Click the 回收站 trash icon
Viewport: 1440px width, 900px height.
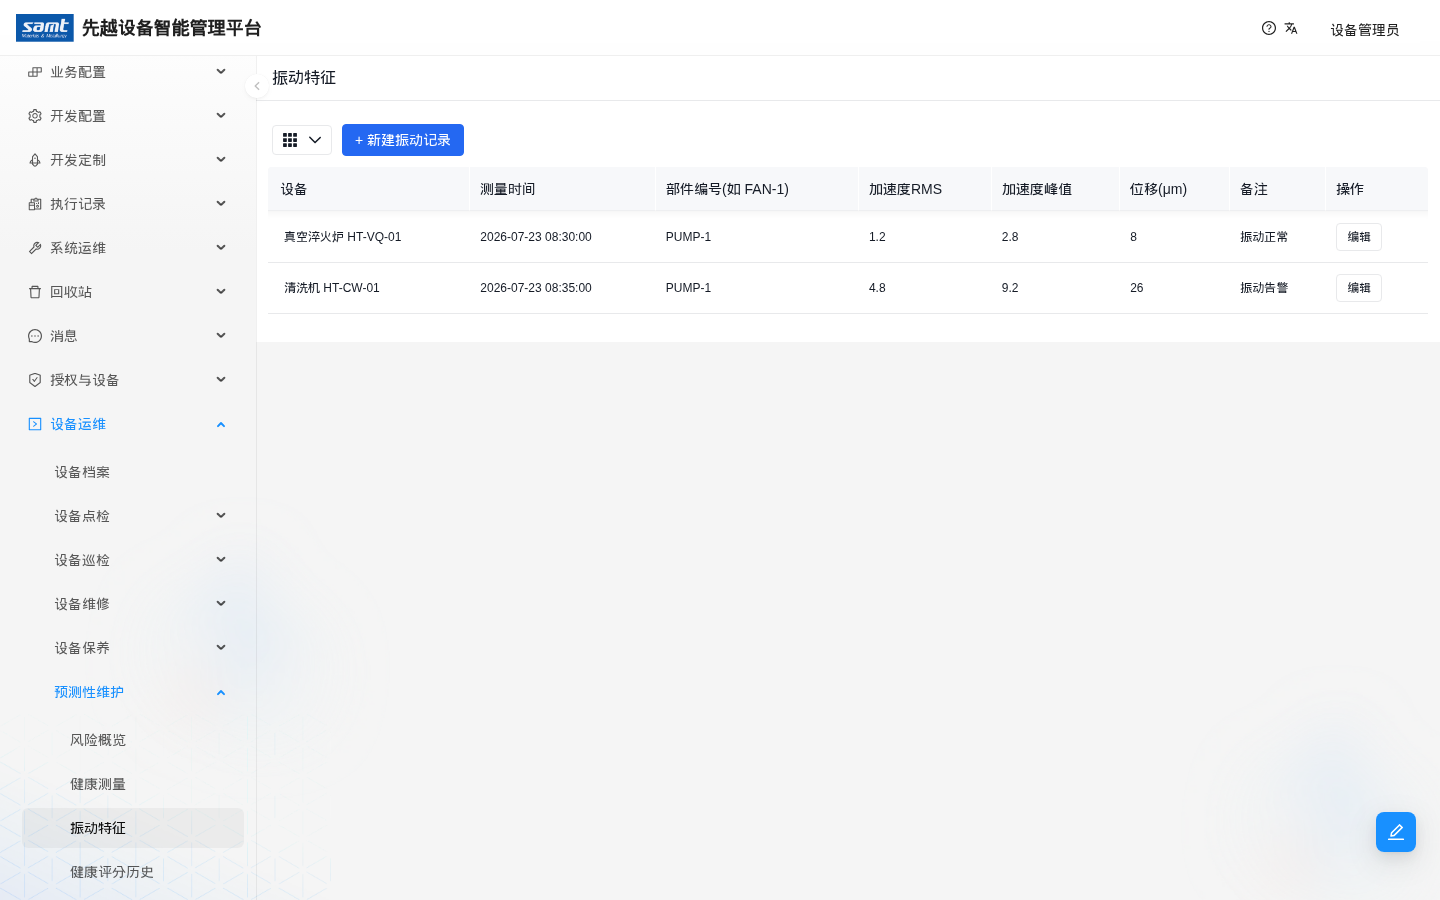click(x=35, y=292)
